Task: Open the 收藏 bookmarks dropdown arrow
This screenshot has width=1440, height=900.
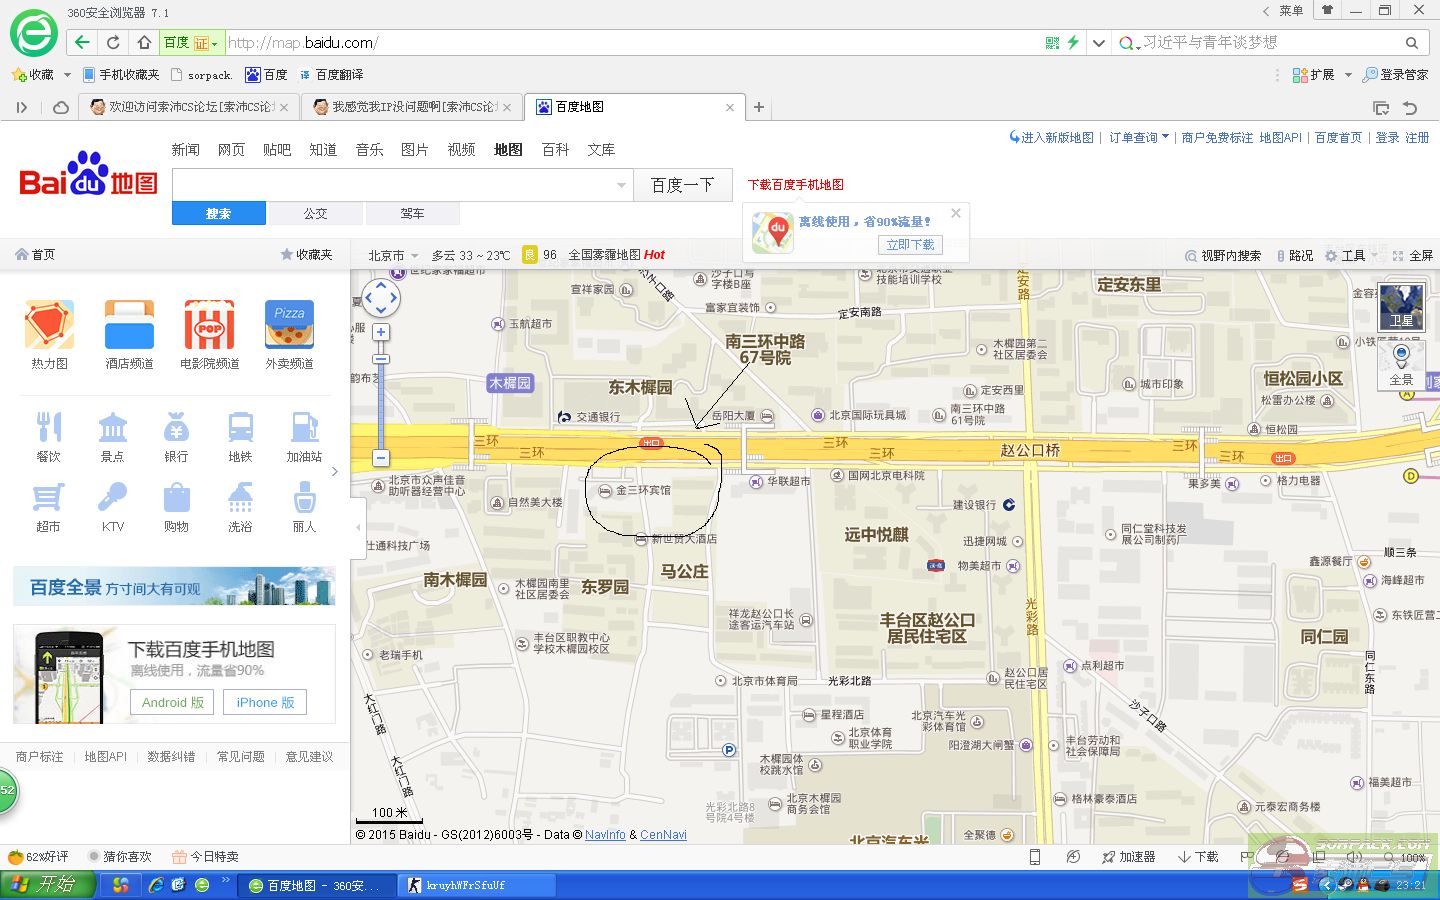Action: pyautogui.click(x=67, y=75)
